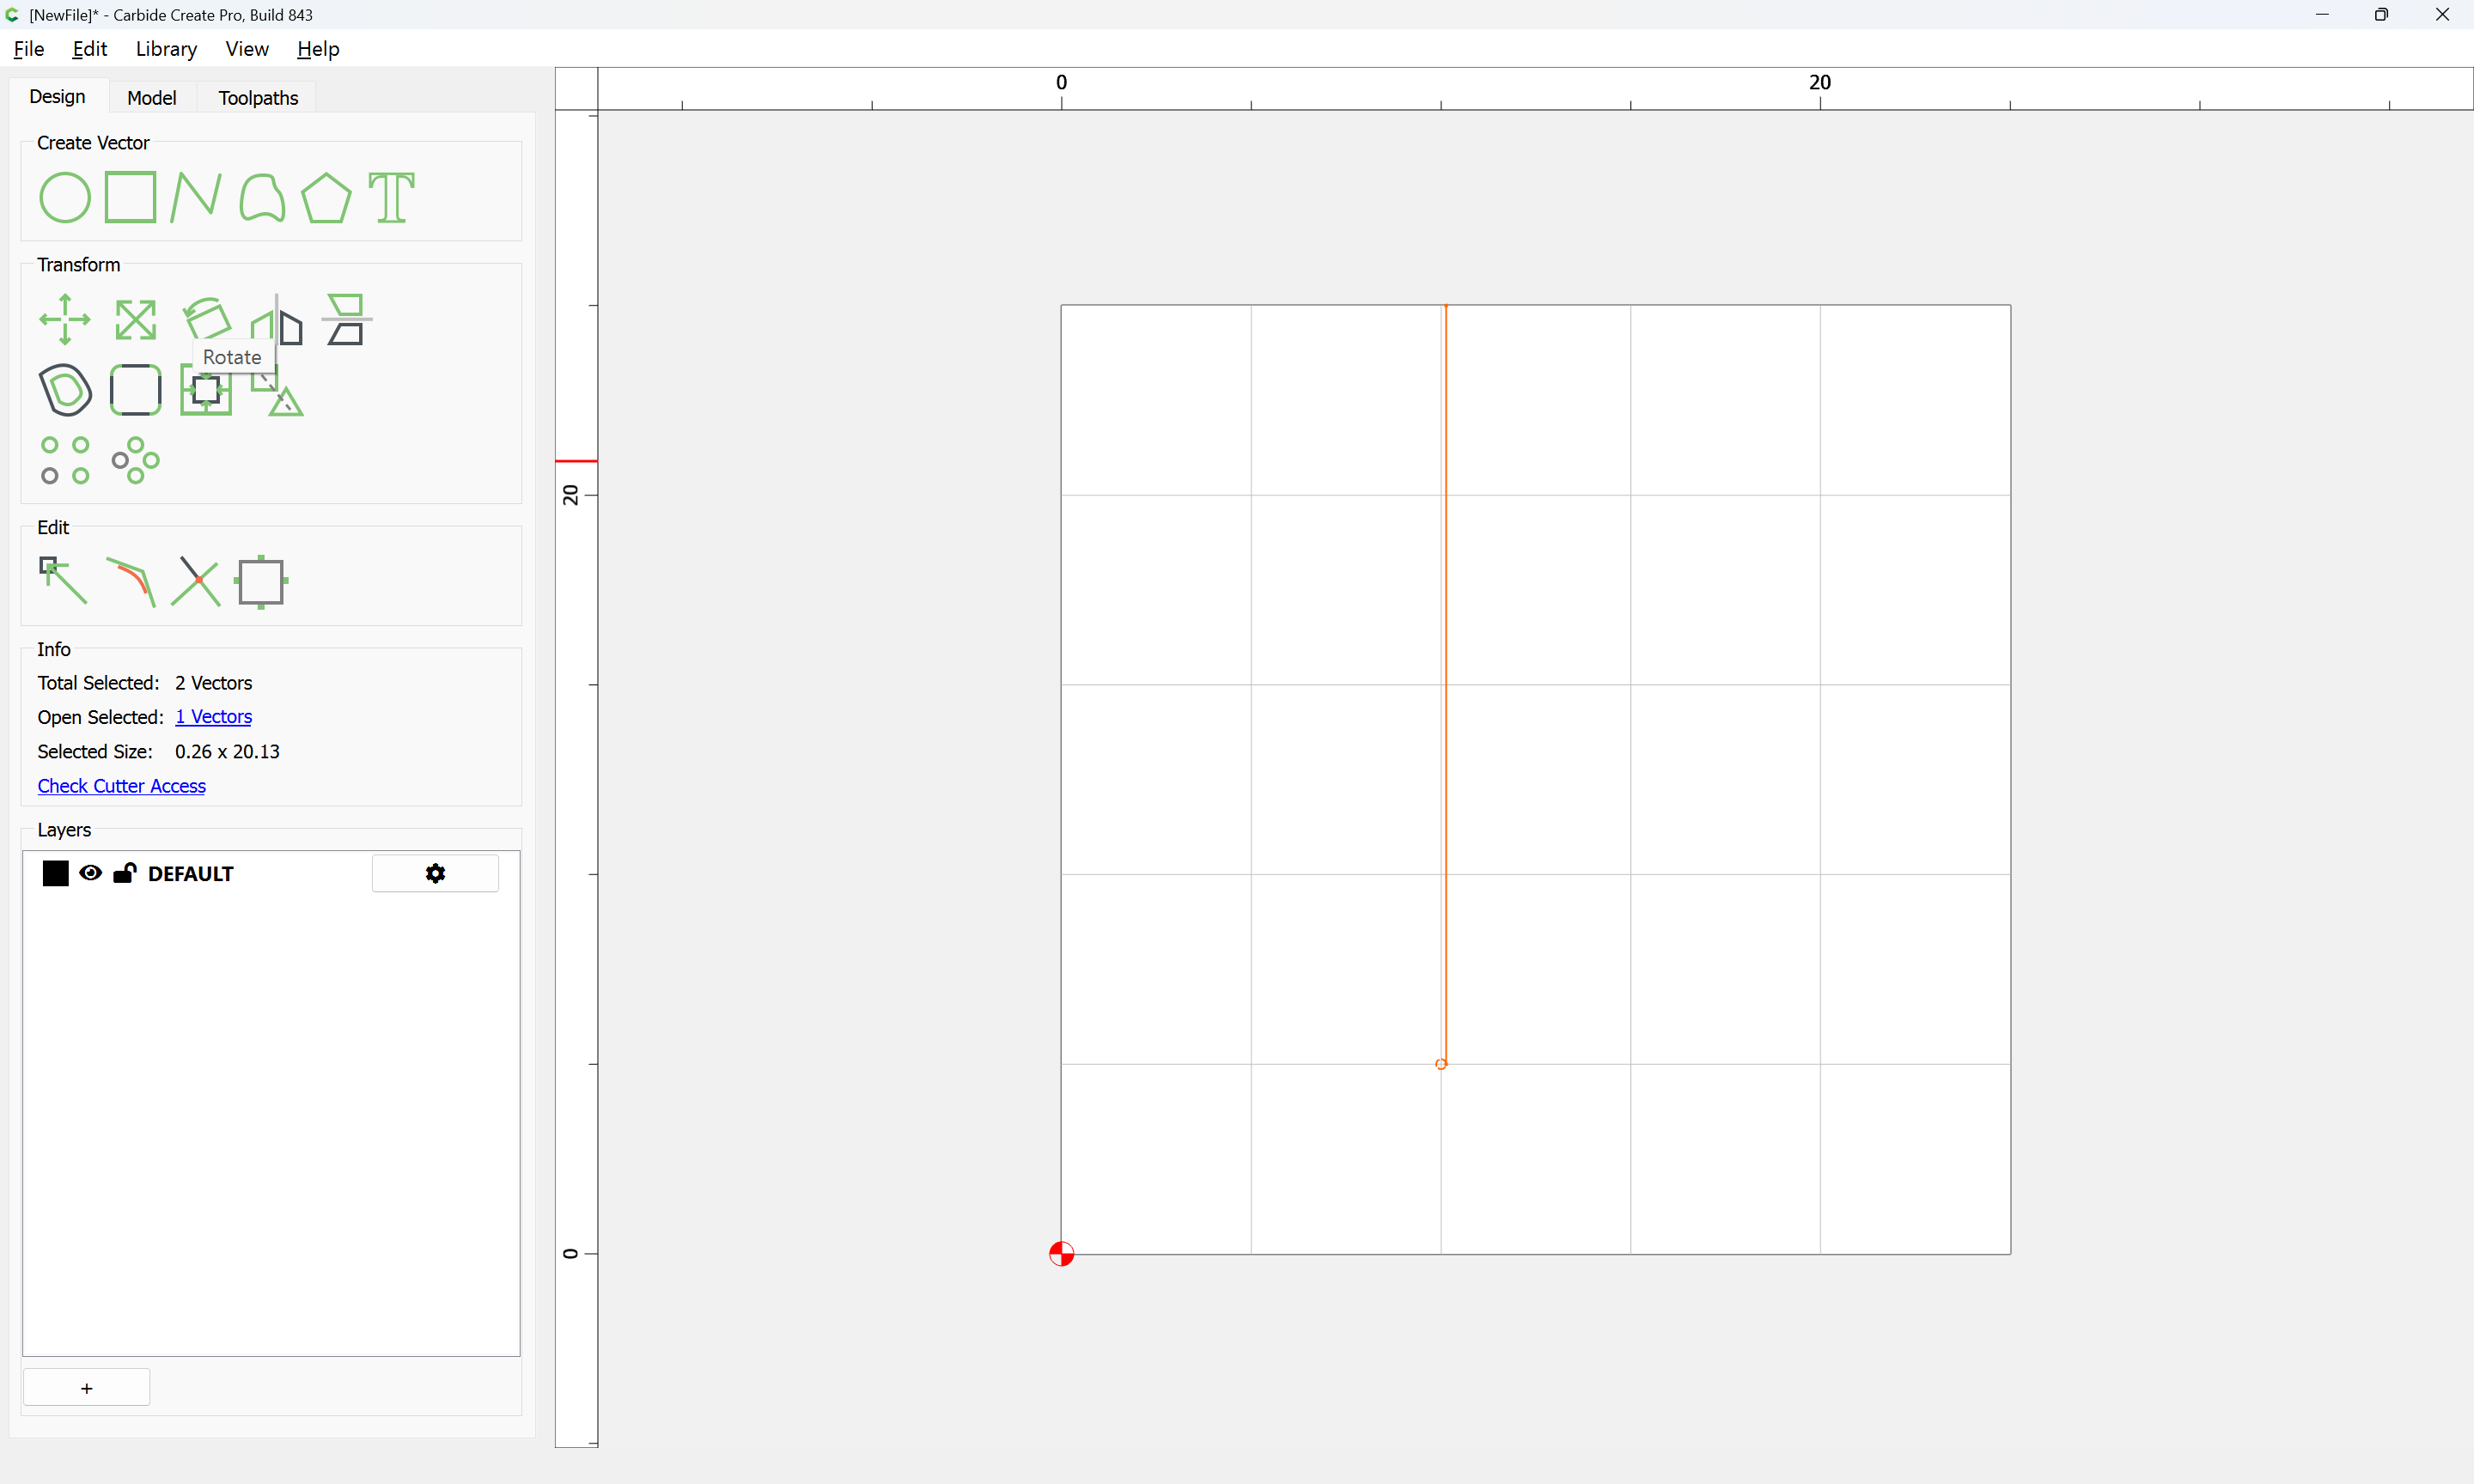The height and width of the screenshot is (1484, 2474).
Task: Toggle visibility of the DEFAULT layer
Action: (x=90, y=873)
